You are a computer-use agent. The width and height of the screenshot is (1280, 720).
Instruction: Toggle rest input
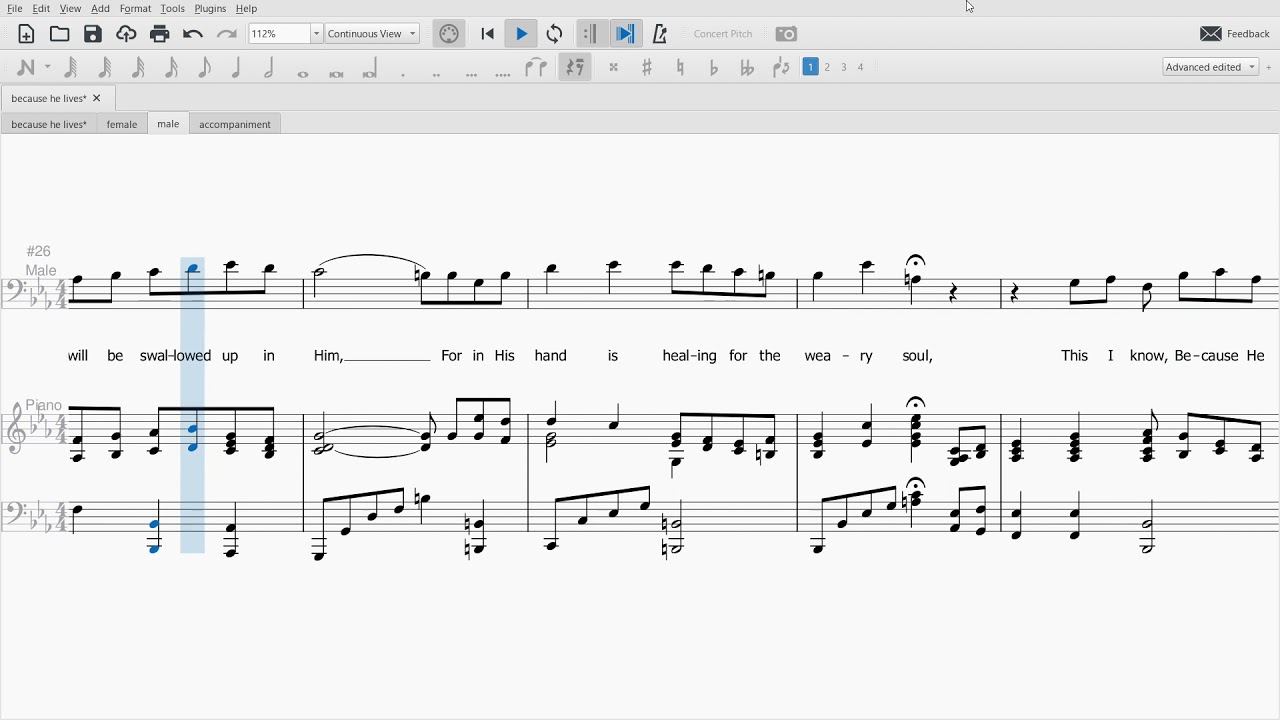(575, 67)
